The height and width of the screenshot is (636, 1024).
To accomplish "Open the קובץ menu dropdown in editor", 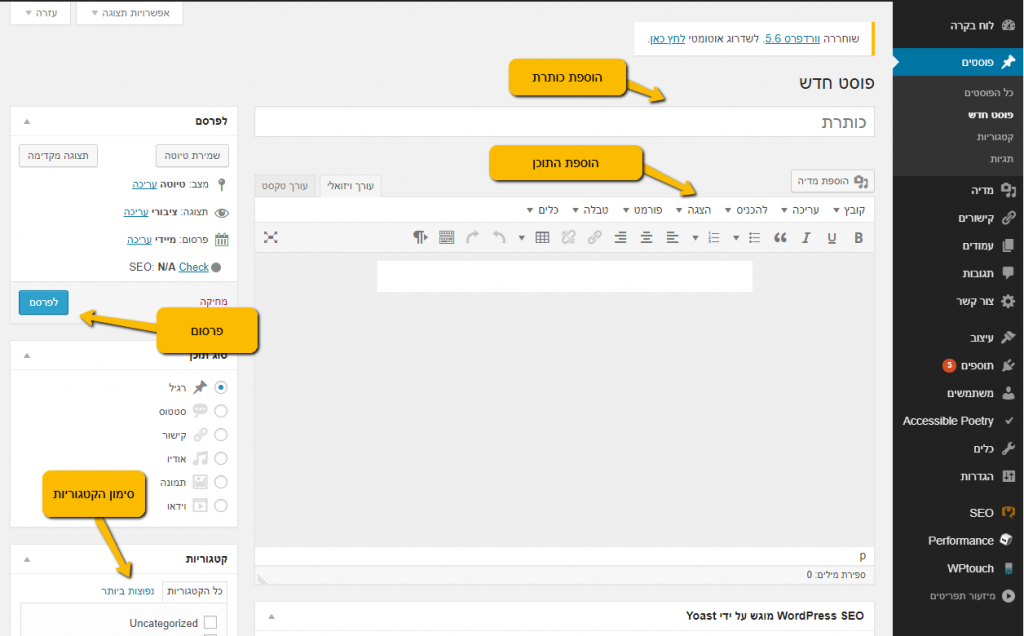I will pos(849,210).
